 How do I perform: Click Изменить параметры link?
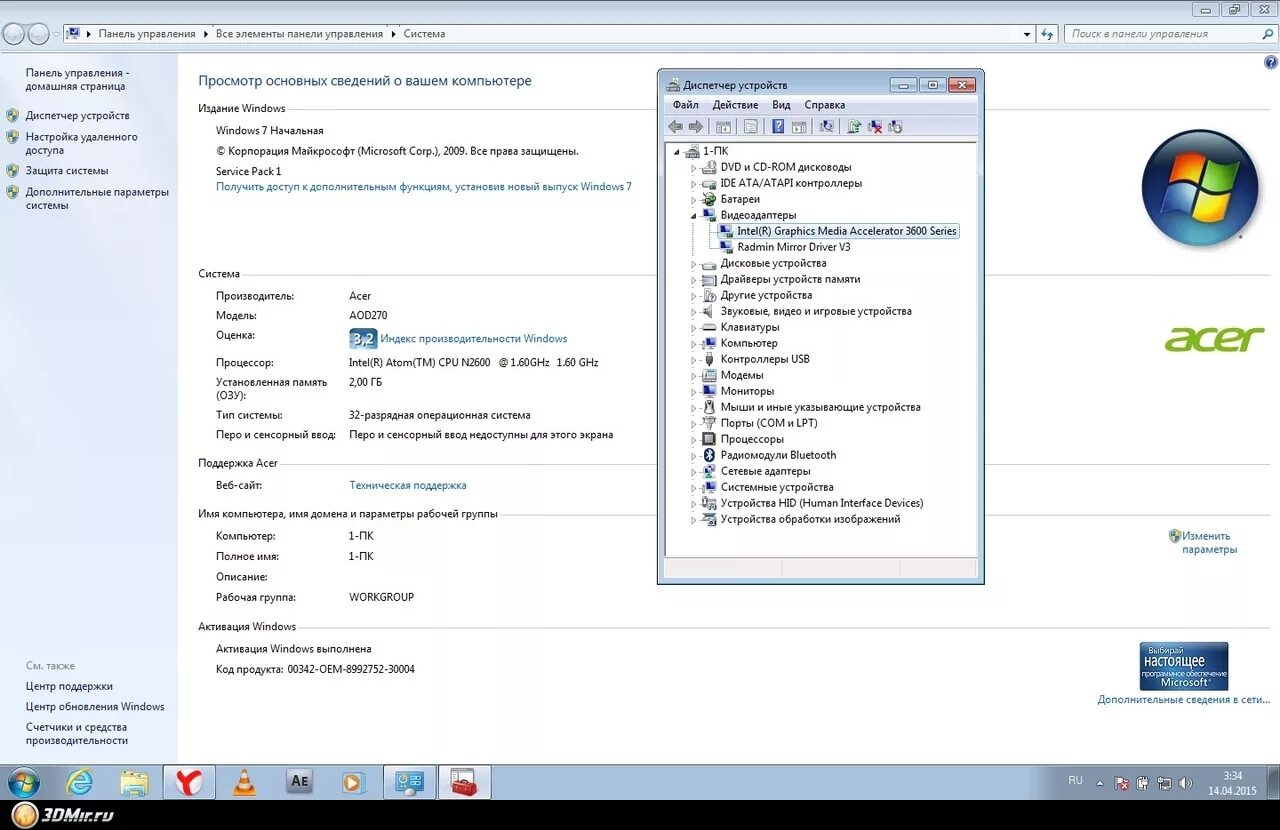click(x=1208, y=542)
